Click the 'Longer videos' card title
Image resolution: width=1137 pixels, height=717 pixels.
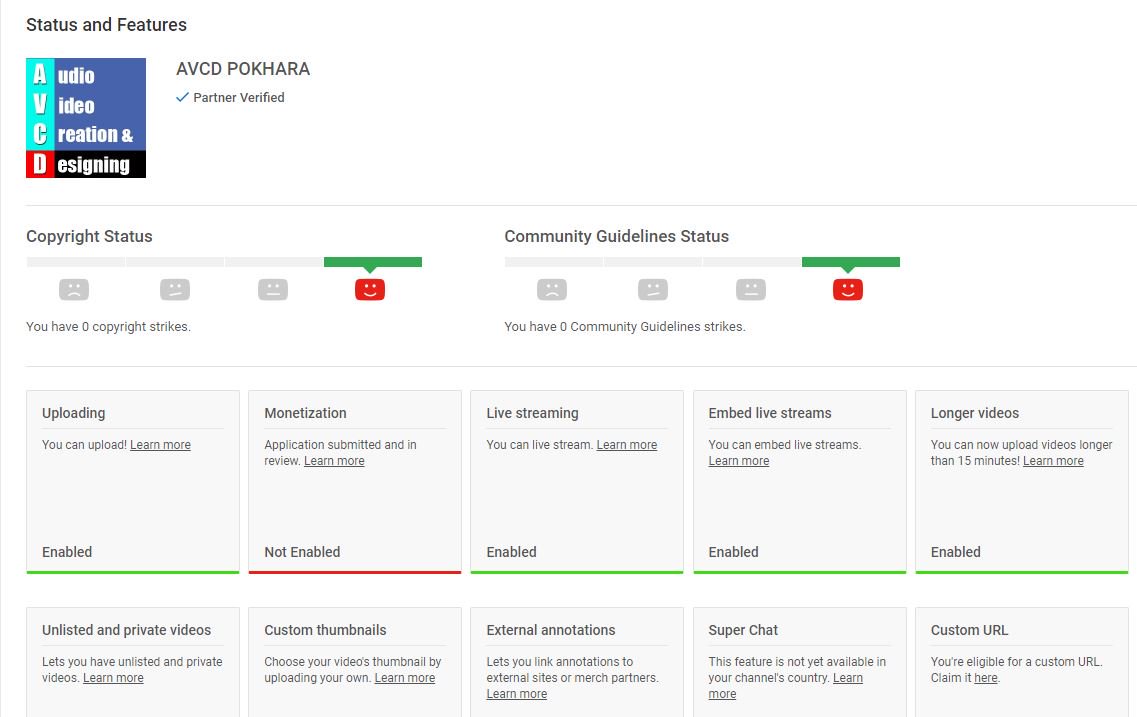[975, 413]
